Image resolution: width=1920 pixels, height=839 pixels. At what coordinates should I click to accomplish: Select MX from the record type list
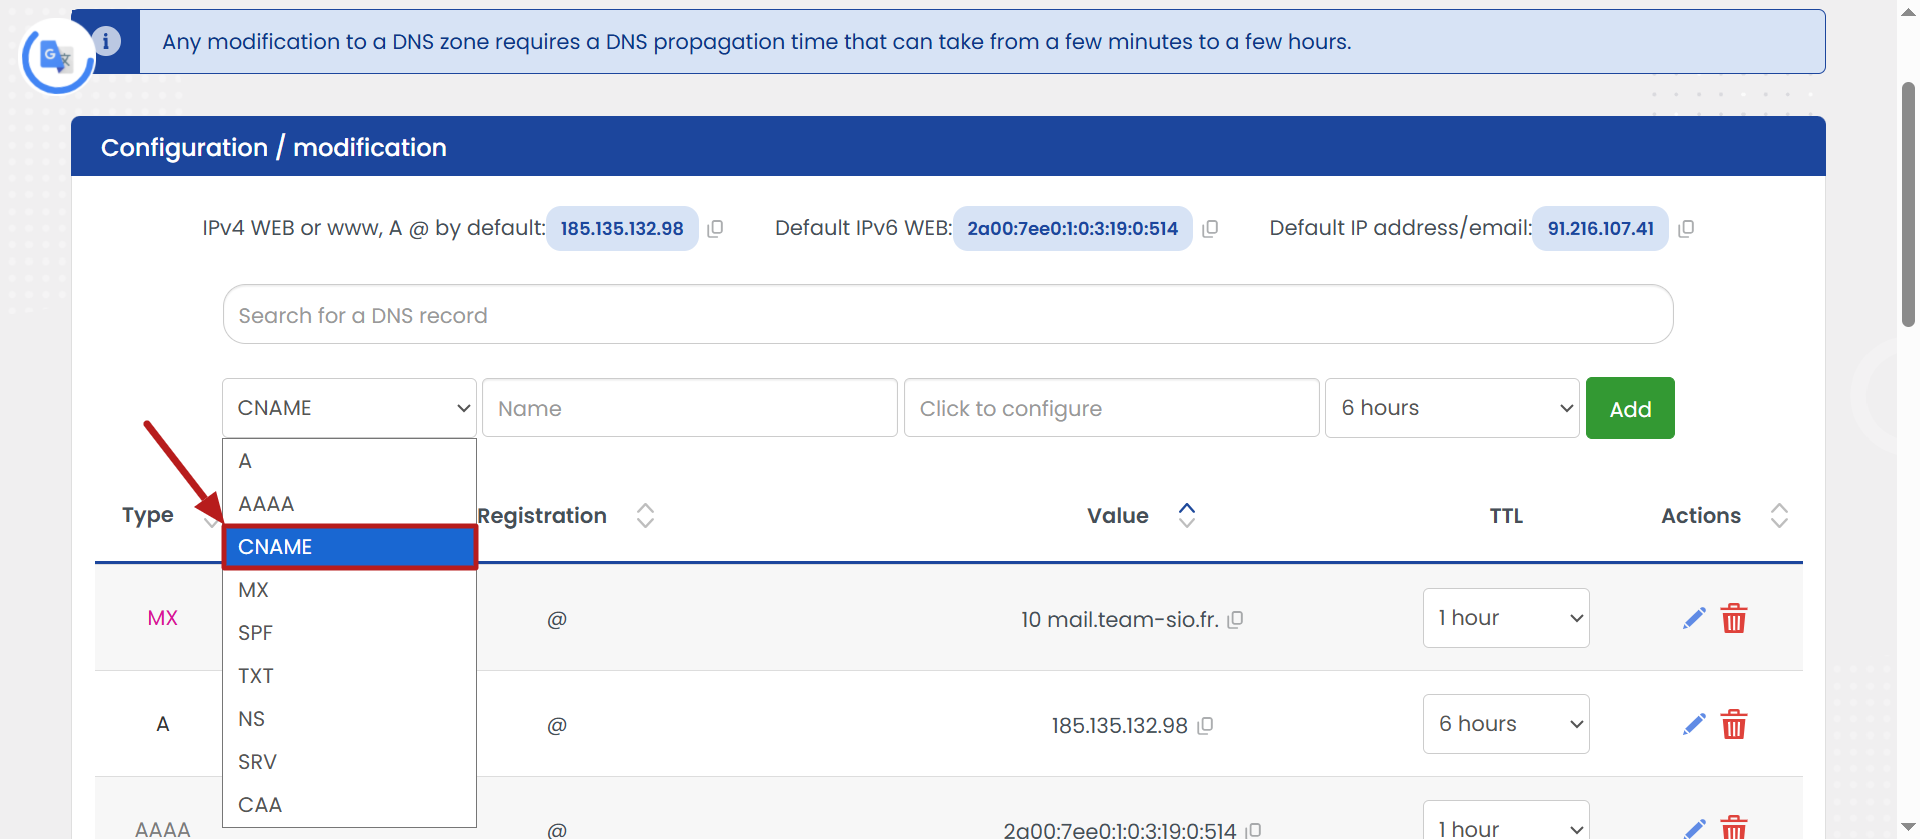pyautogui.click(x=254, y=590)
